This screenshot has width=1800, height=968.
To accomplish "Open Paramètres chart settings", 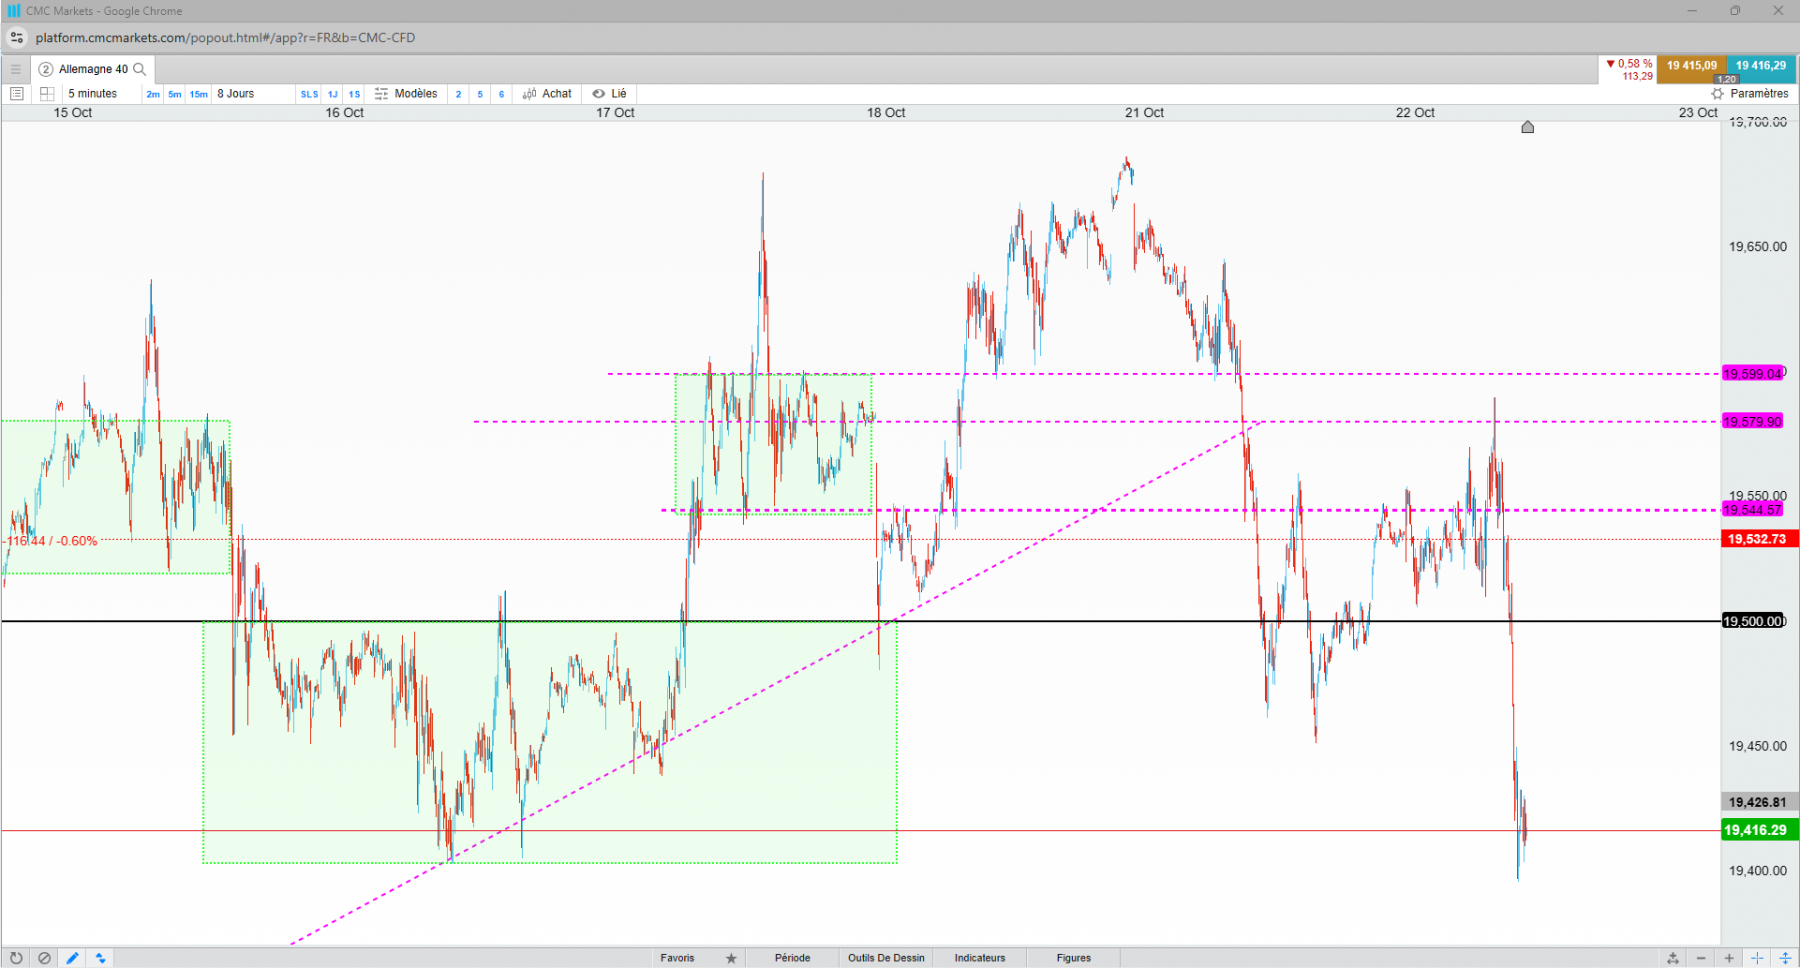I will (1750, 94).
